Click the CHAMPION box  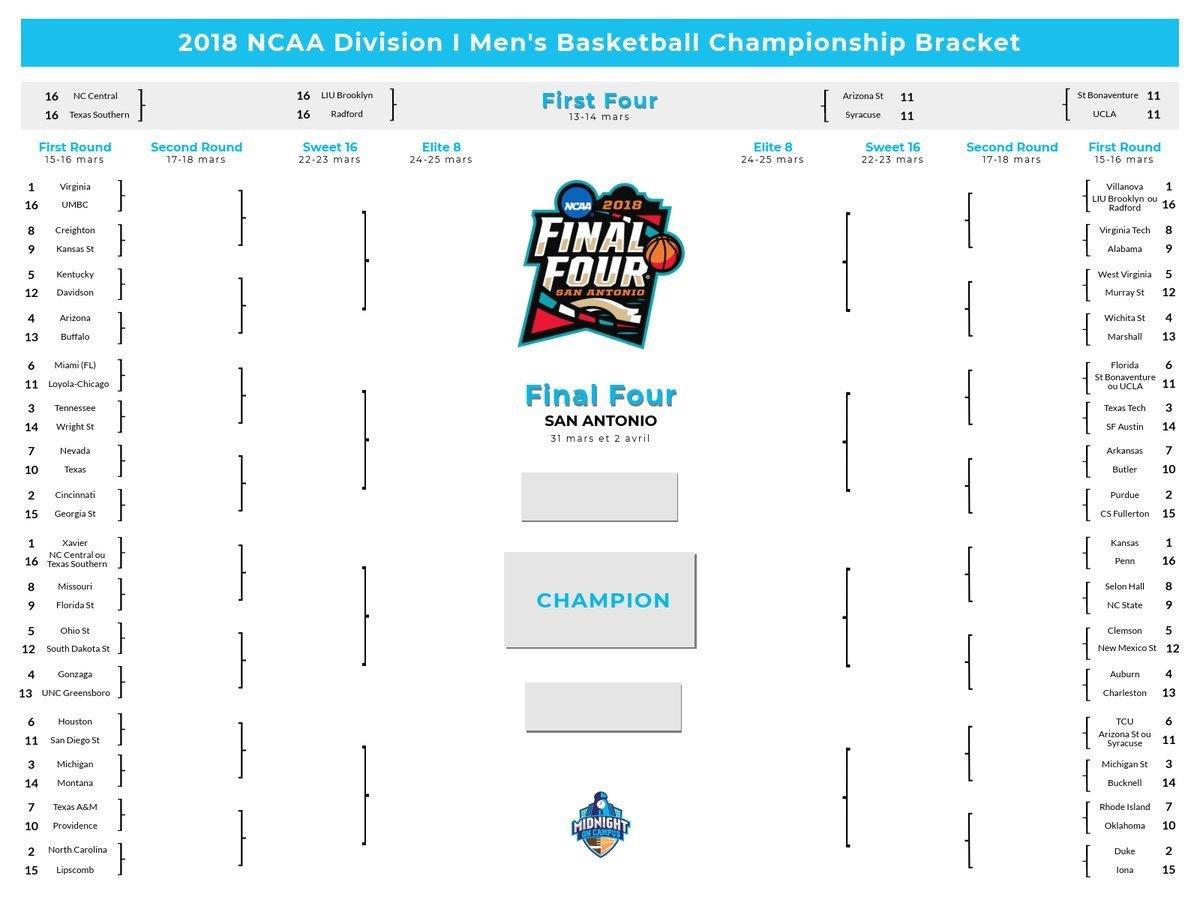tap(600, 600)
